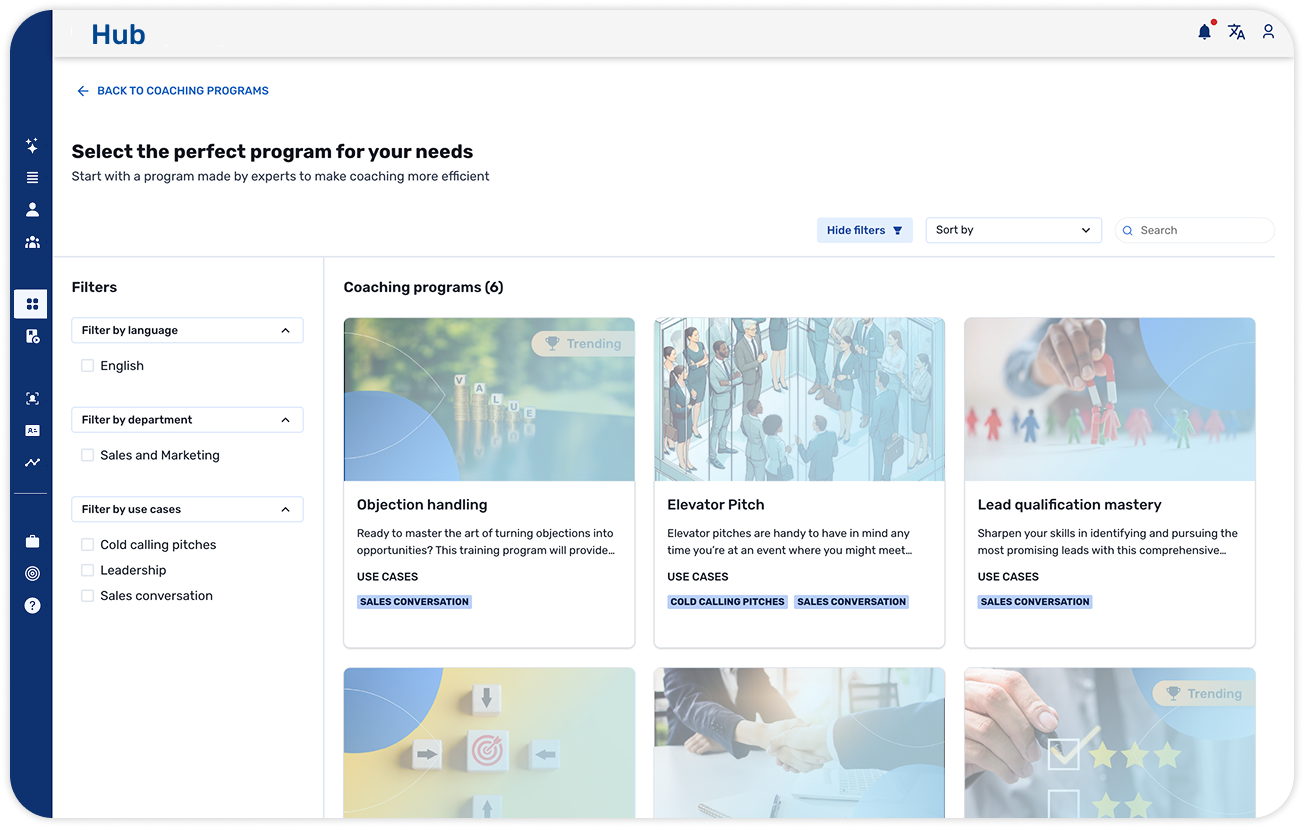Image resolution: width=1304 pixels, height=828 pixels.
Task: Click the target goals sidebar icon
Action: click(32, 573)
